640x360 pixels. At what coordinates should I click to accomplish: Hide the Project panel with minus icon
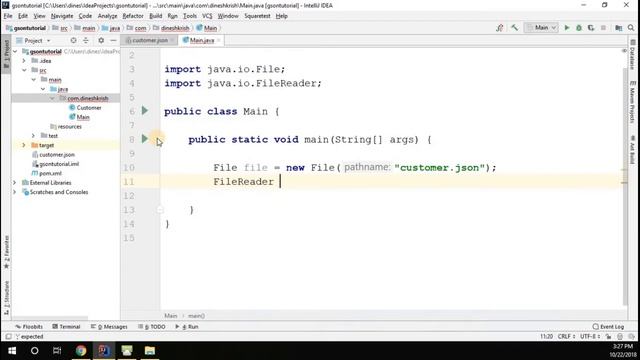pyautogui.click(x=113, y=40)
